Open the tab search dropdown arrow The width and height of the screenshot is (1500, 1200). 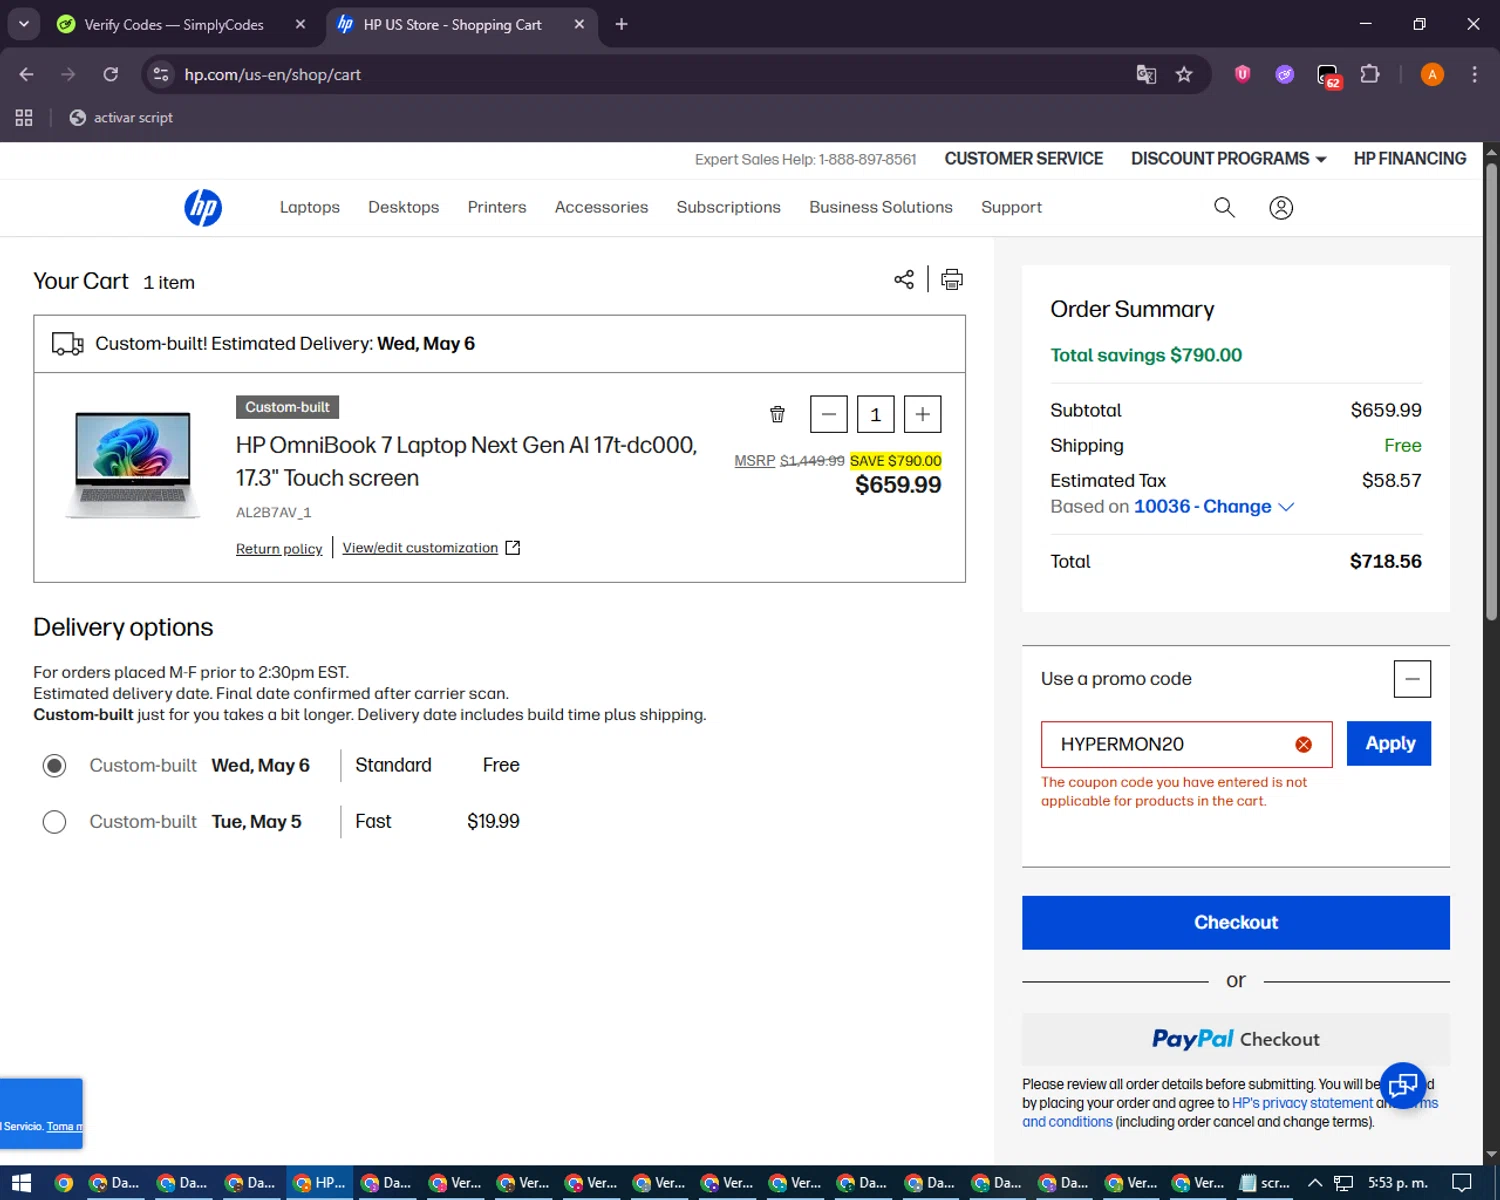23,24
